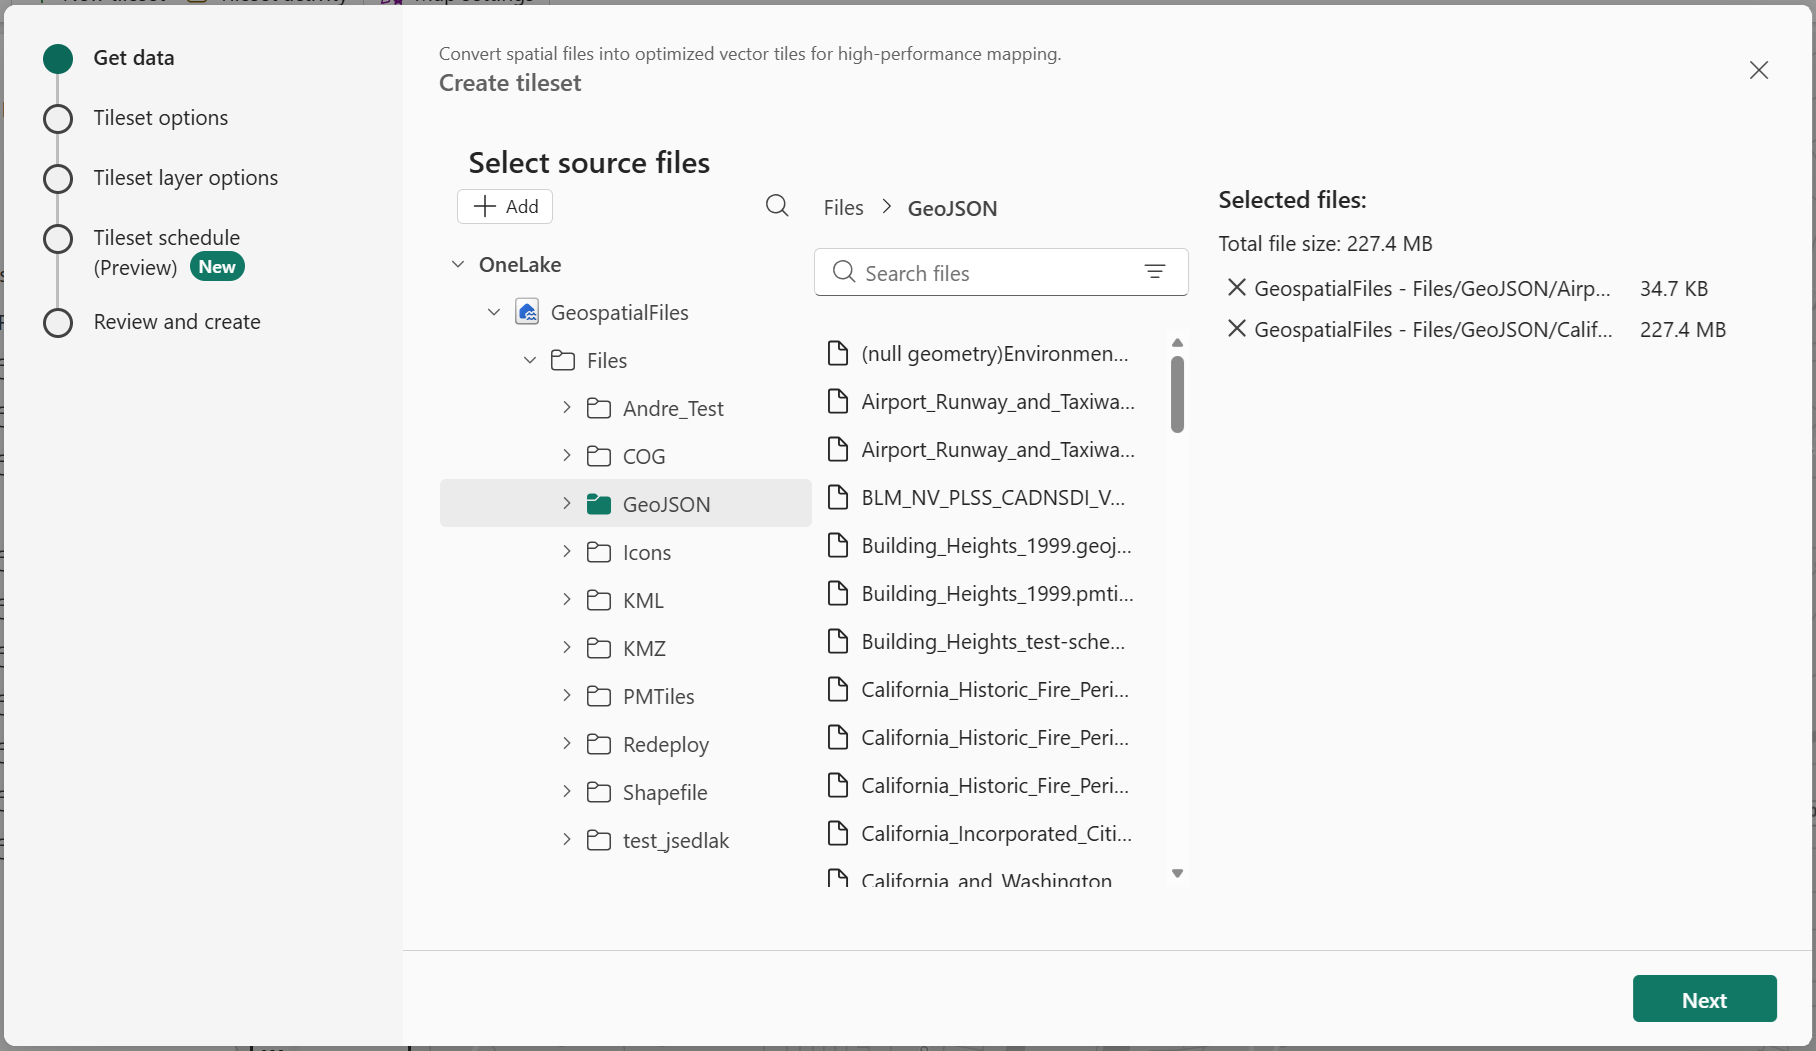Click file icon of California_Incorporated_Citi...
1816x1051 pixels.
click(x=838, y=833)
